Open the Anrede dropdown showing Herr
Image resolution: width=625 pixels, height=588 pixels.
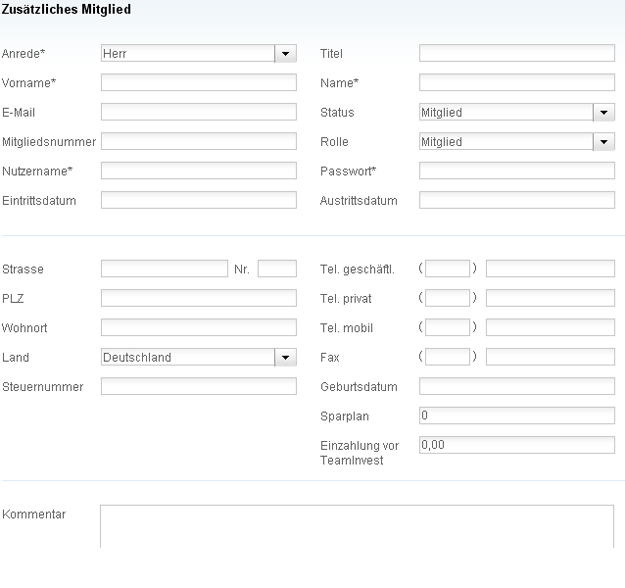199,53
